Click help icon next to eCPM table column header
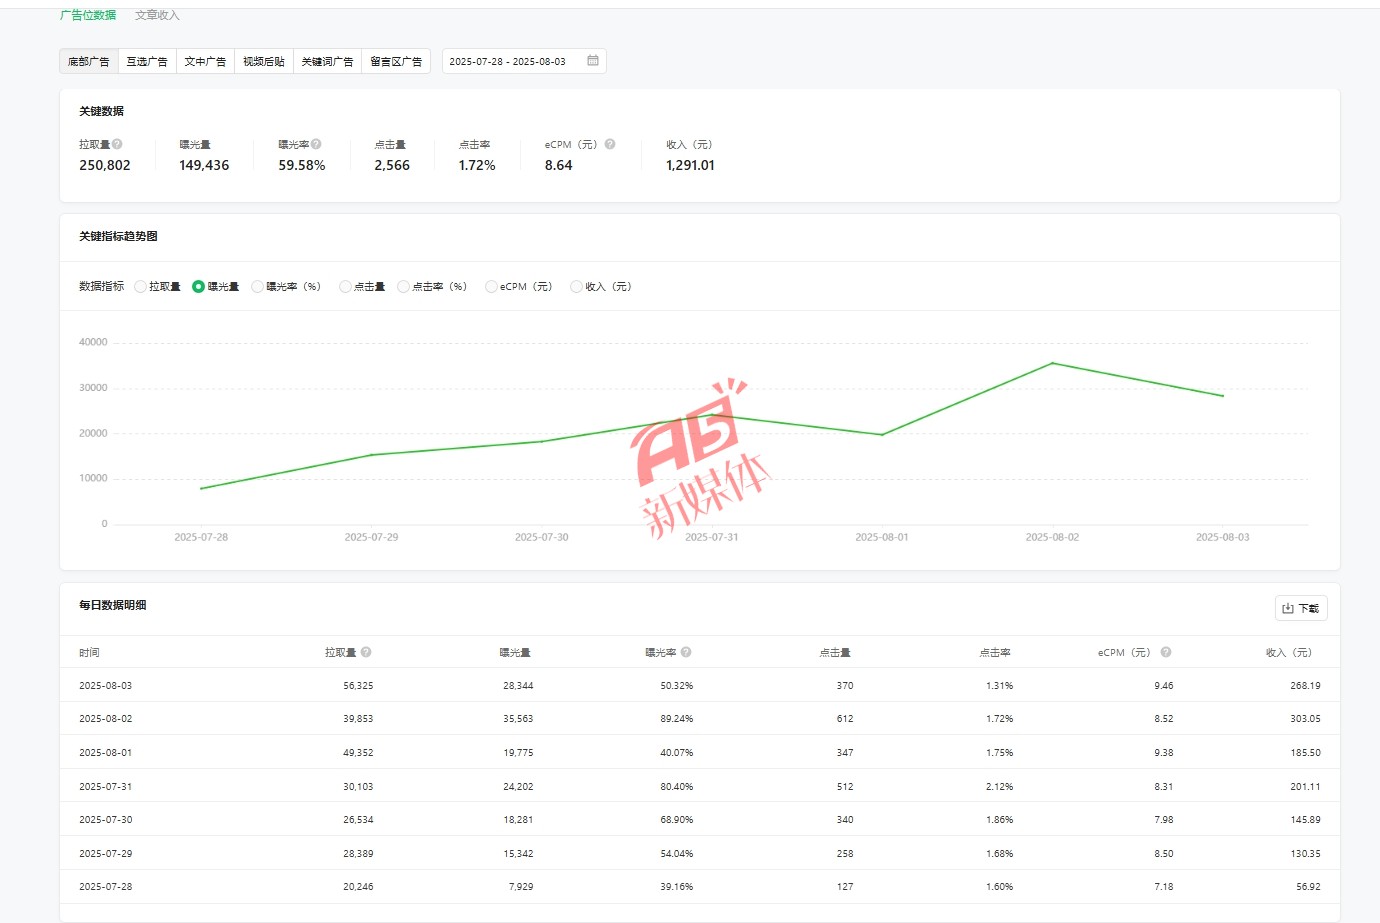Screen dimensions: 1380x923 [1166, 652]
